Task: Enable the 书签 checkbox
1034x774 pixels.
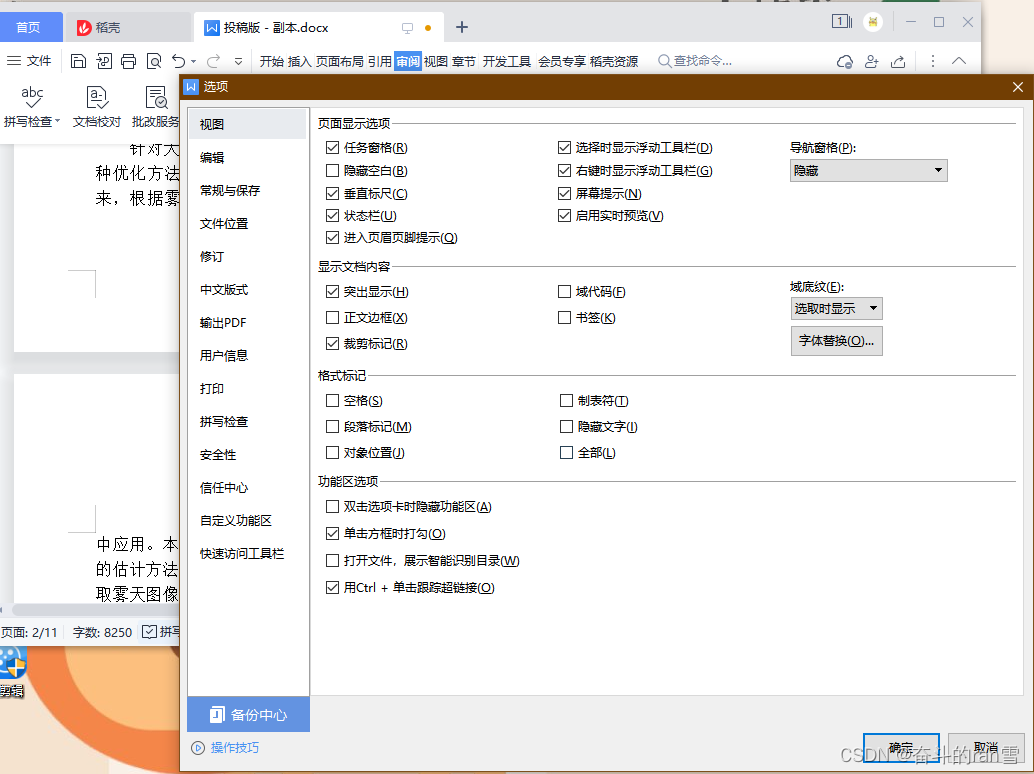Action: [564, 318]
